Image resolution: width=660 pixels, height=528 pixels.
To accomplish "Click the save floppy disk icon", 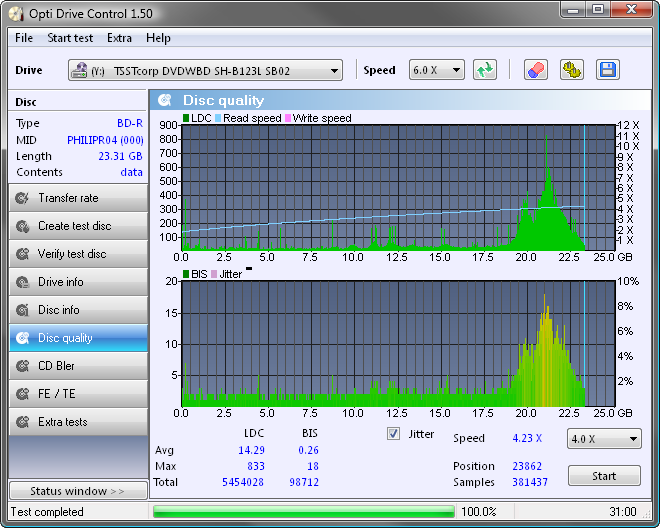I will tap(607, 70).
